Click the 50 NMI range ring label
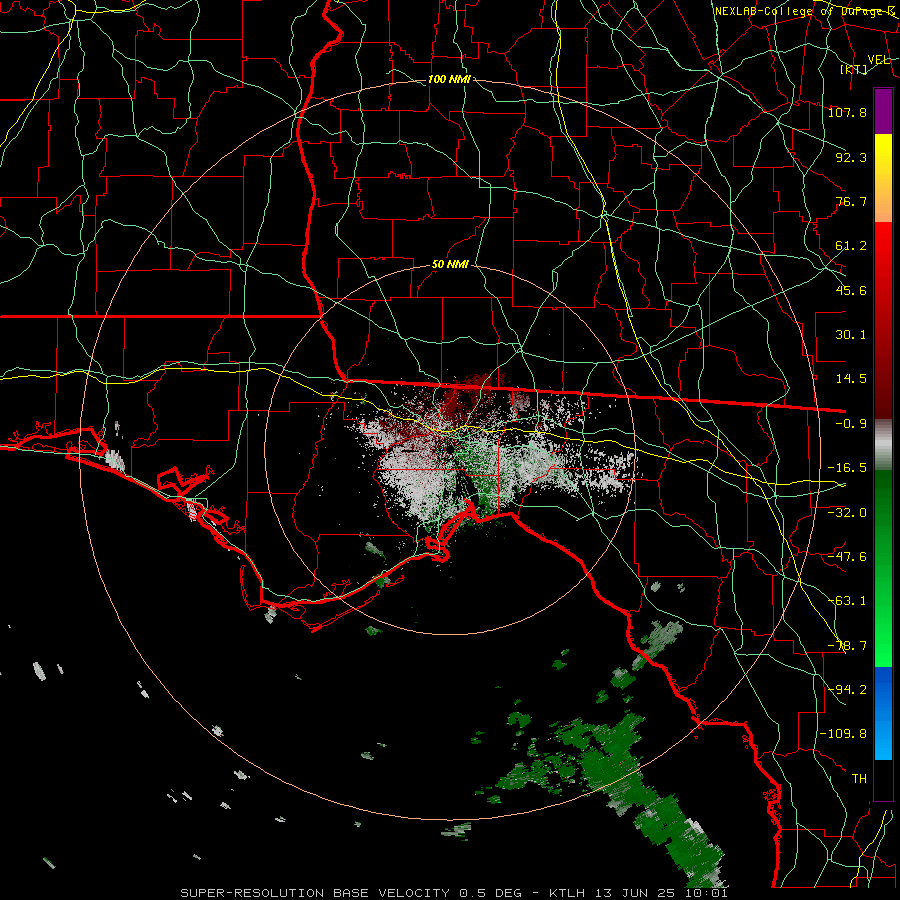 click(450, 264)
